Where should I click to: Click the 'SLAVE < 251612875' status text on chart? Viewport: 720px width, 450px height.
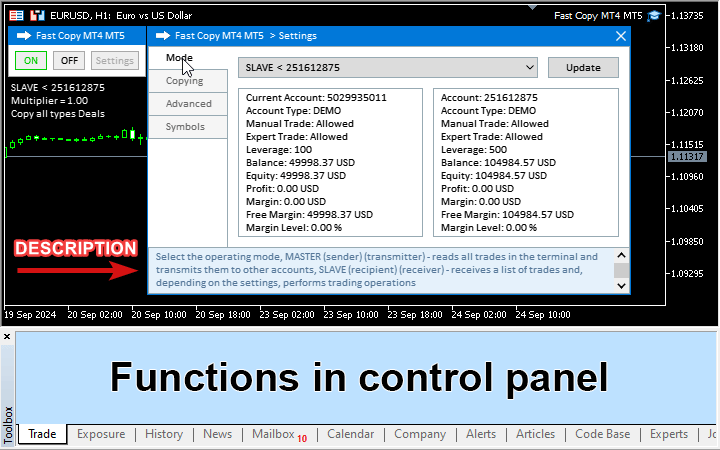(x=58, y=88)
